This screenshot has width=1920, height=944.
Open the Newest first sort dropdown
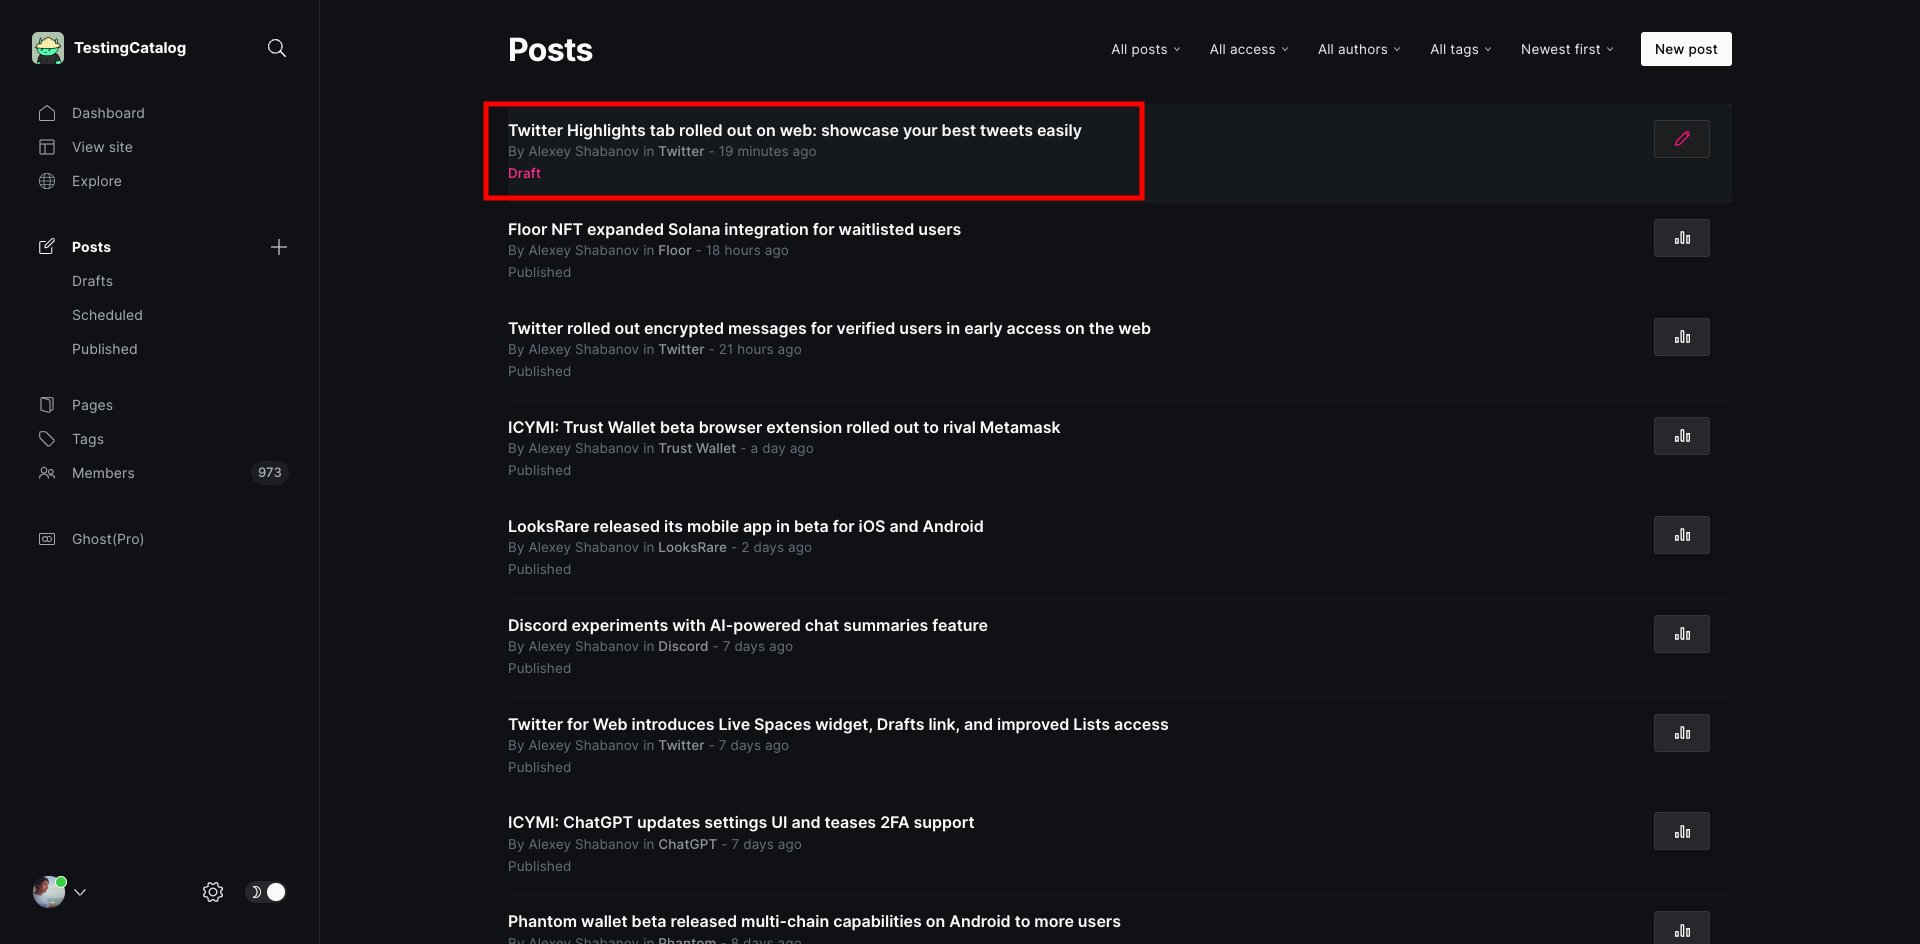pyautogui.click(x=1567, y=49)
